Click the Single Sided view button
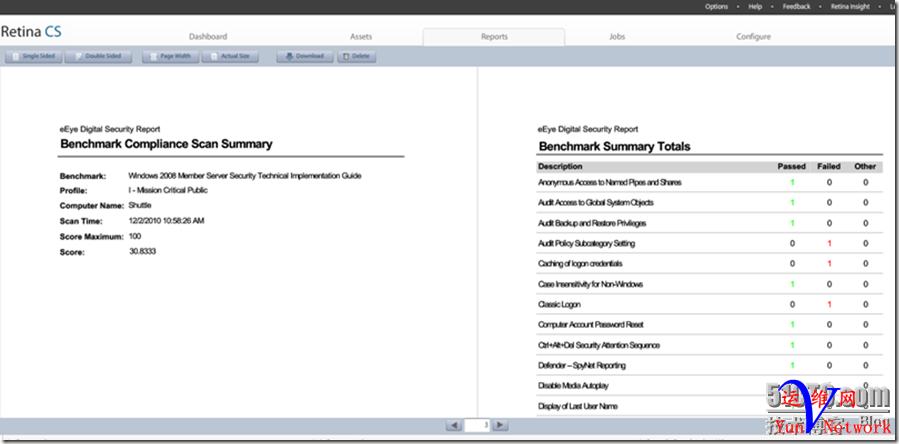Image resolution: width=899 pixels, height=444 pixels. pyautogui.click(x=34, y=56)
